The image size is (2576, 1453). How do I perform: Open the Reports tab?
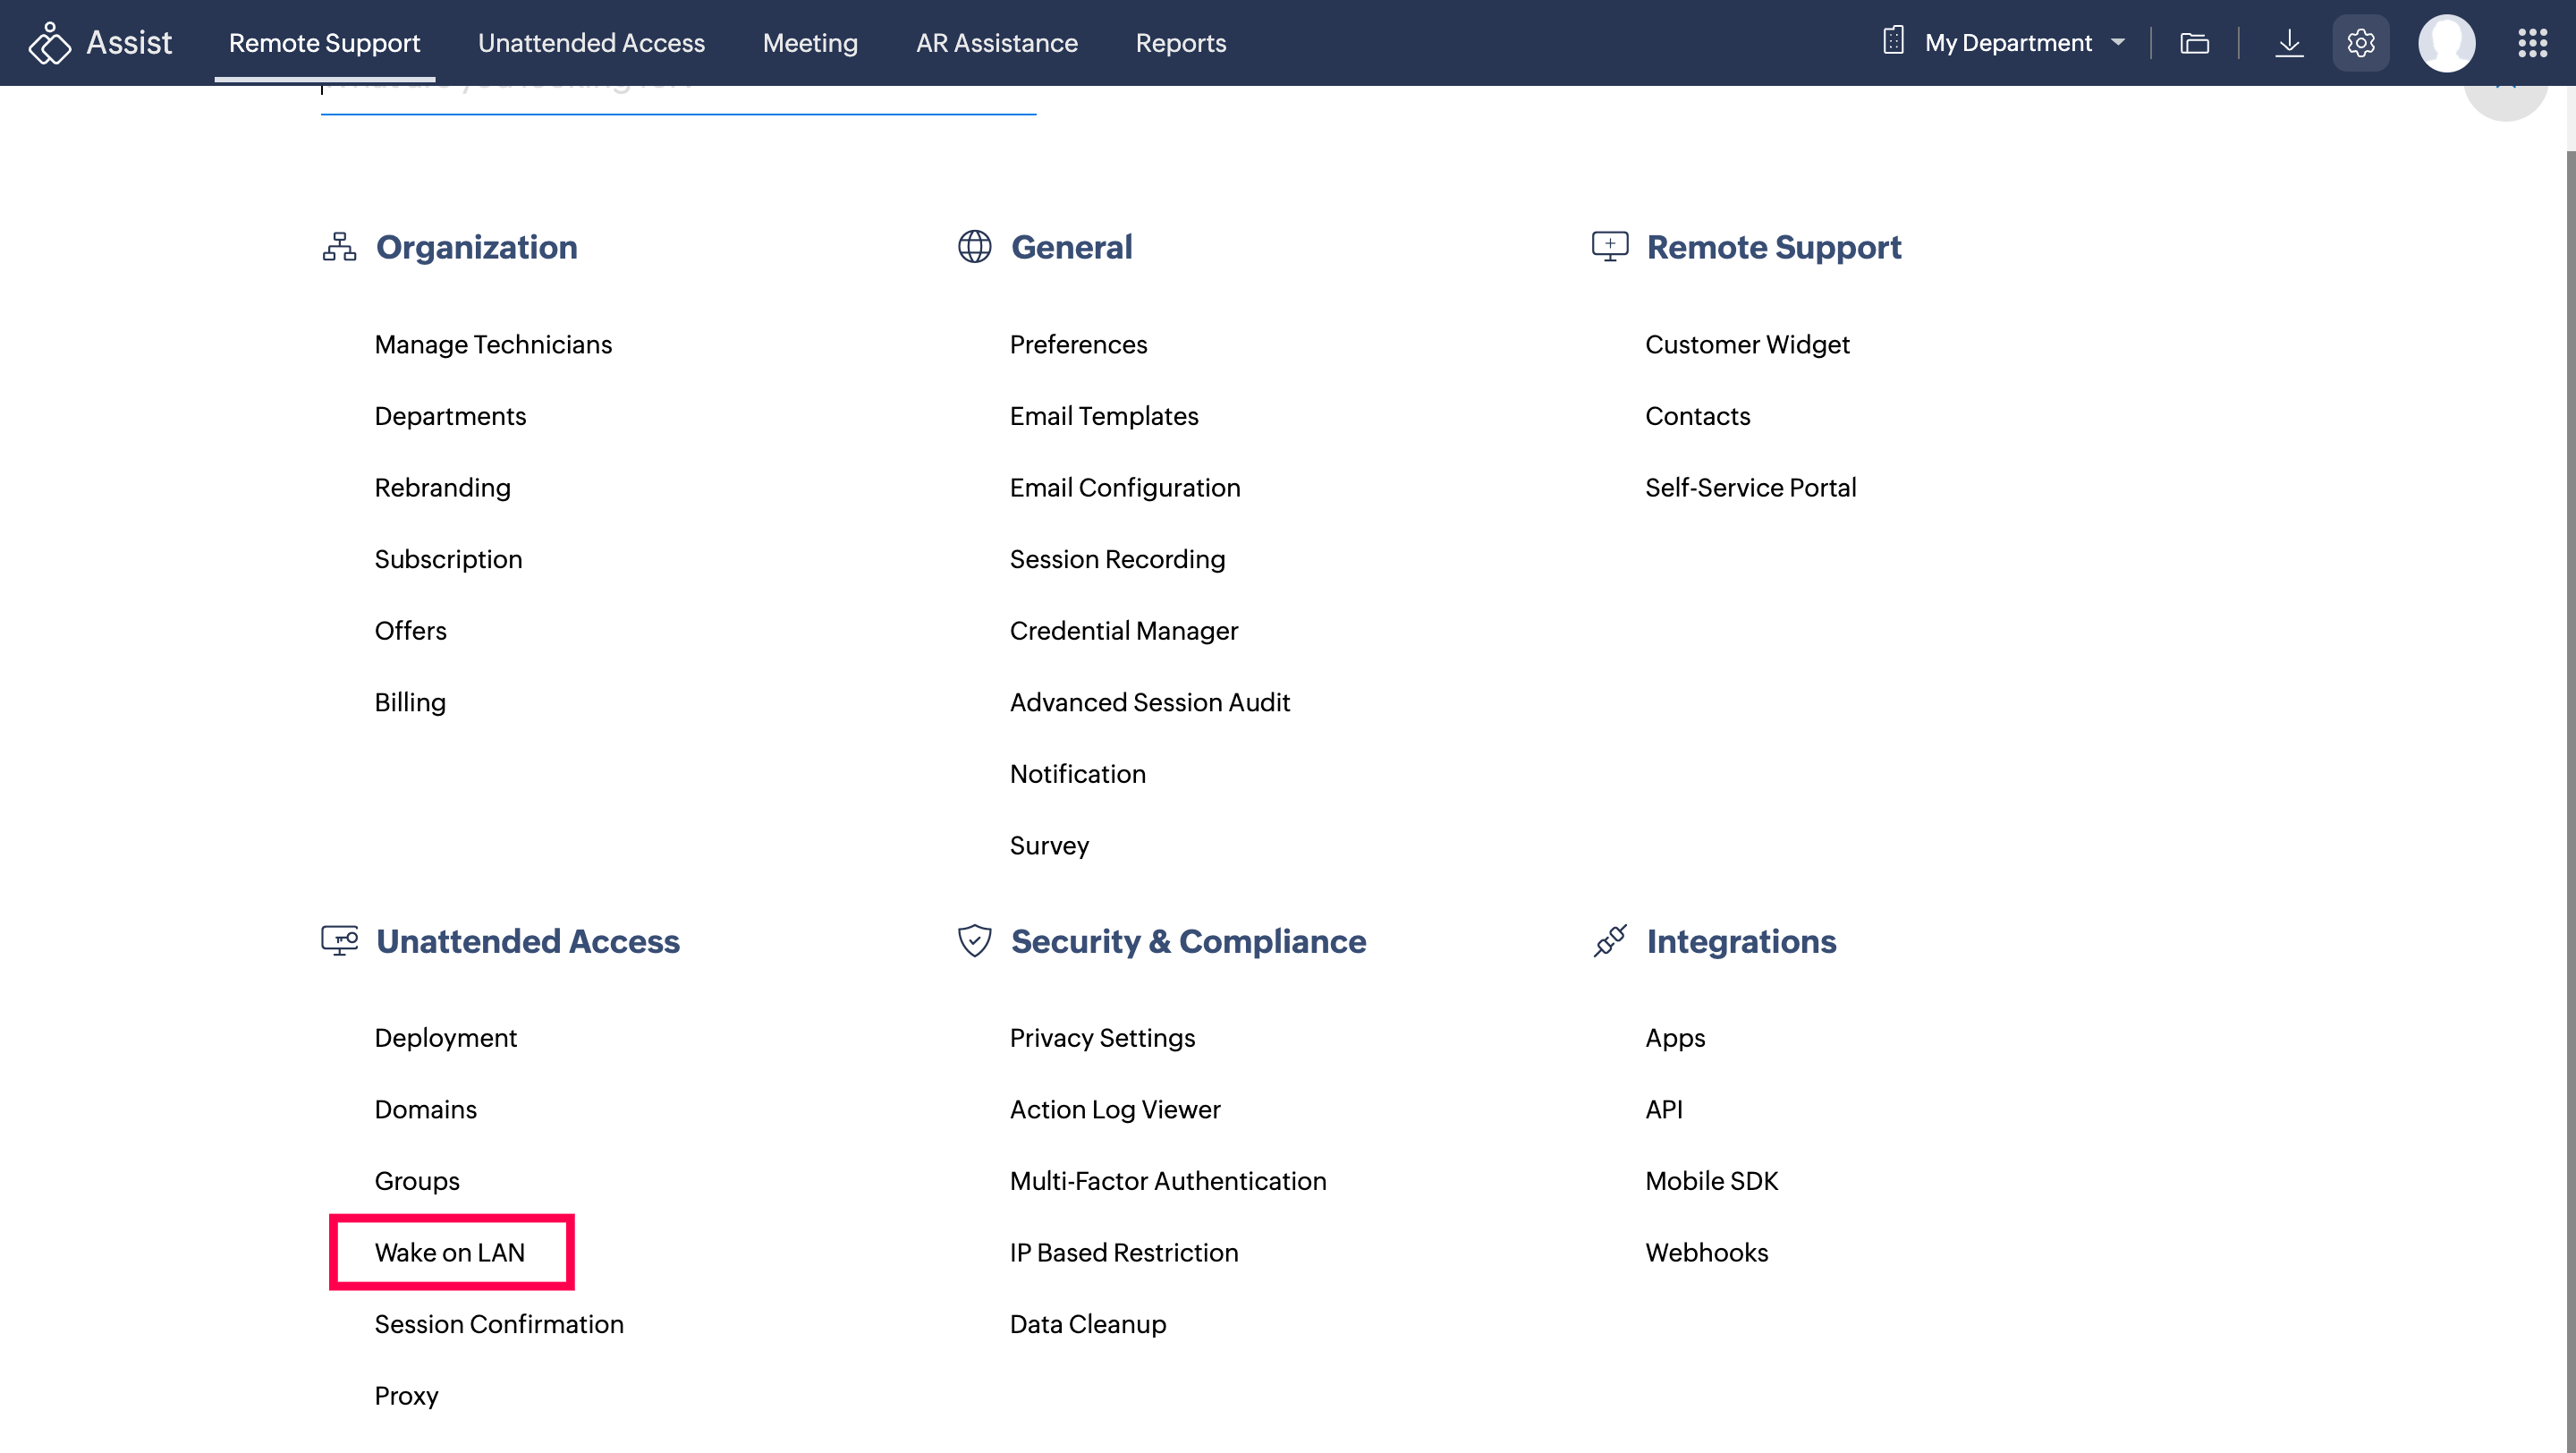click(x=1180, y=43)
